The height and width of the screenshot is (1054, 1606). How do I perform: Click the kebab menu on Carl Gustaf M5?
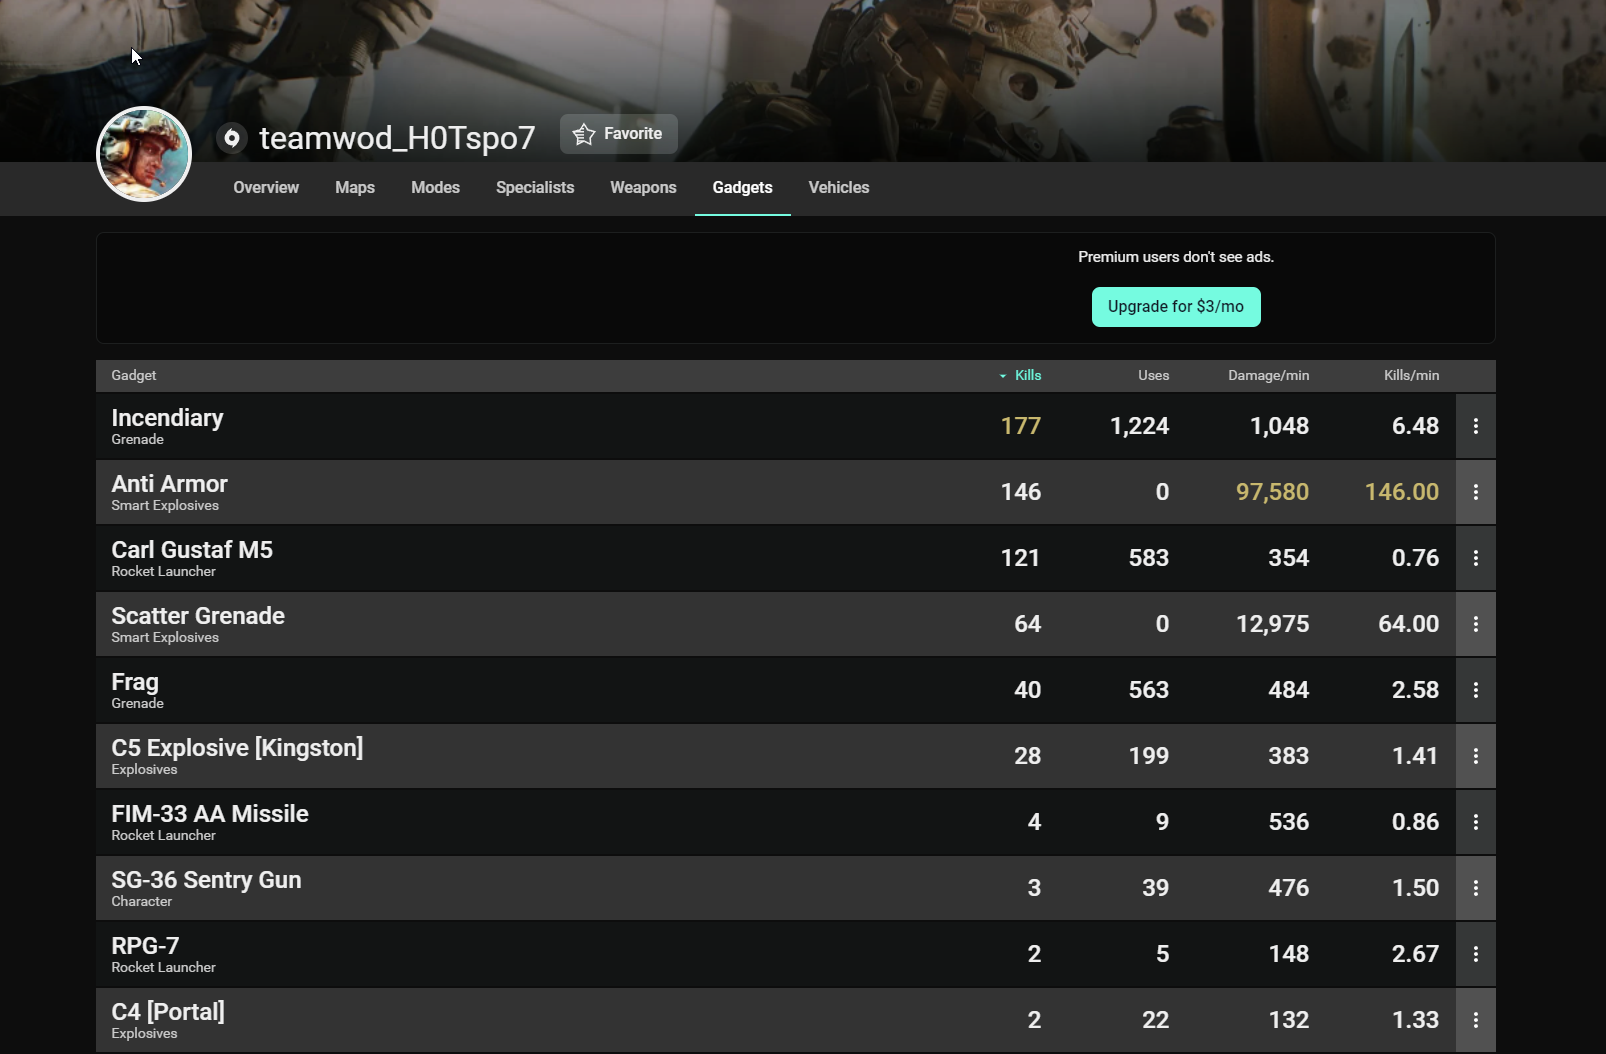click(x=1475, y=558)
